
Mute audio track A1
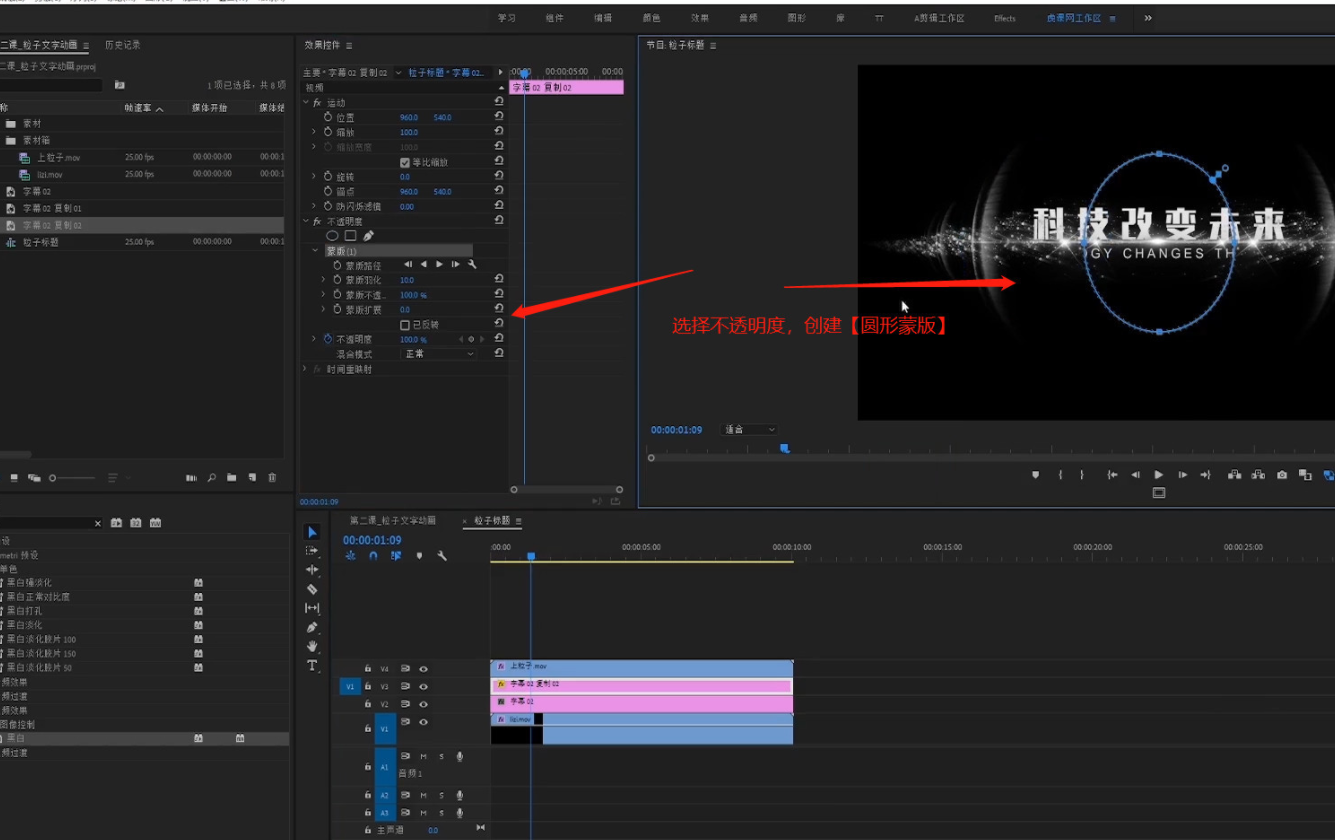[x=424, y=756]
